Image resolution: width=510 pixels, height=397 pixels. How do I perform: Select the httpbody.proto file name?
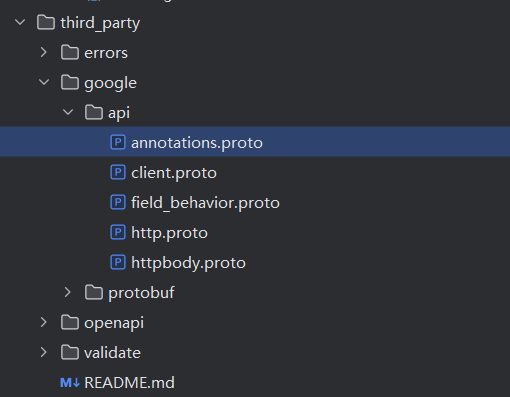pyautogui.click(x=188, y=263)
